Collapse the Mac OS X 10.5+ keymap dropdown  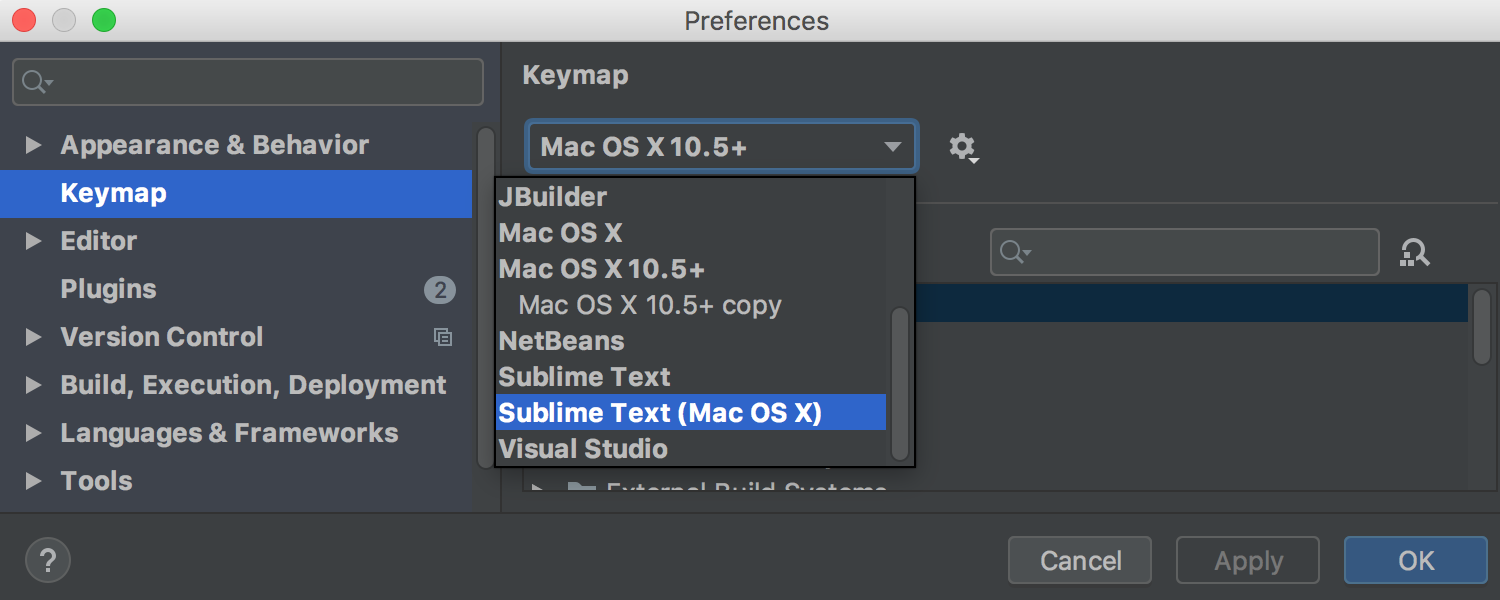(x=721, y=148)
